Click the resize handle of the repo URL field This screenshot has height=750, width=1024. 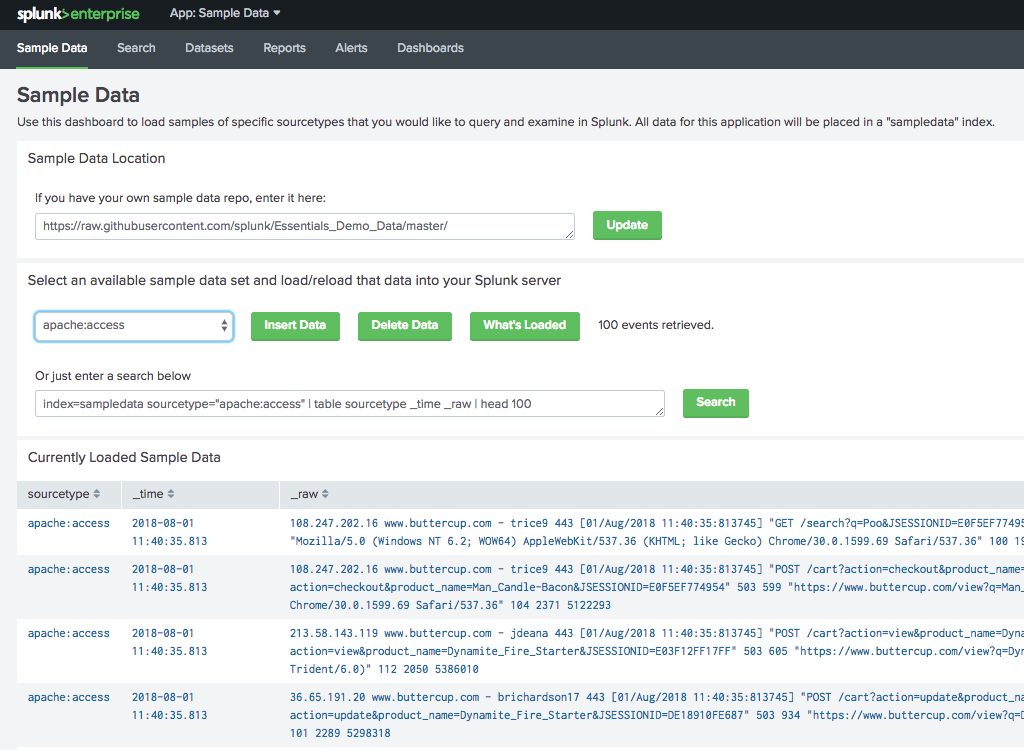[x=570, y=235]
